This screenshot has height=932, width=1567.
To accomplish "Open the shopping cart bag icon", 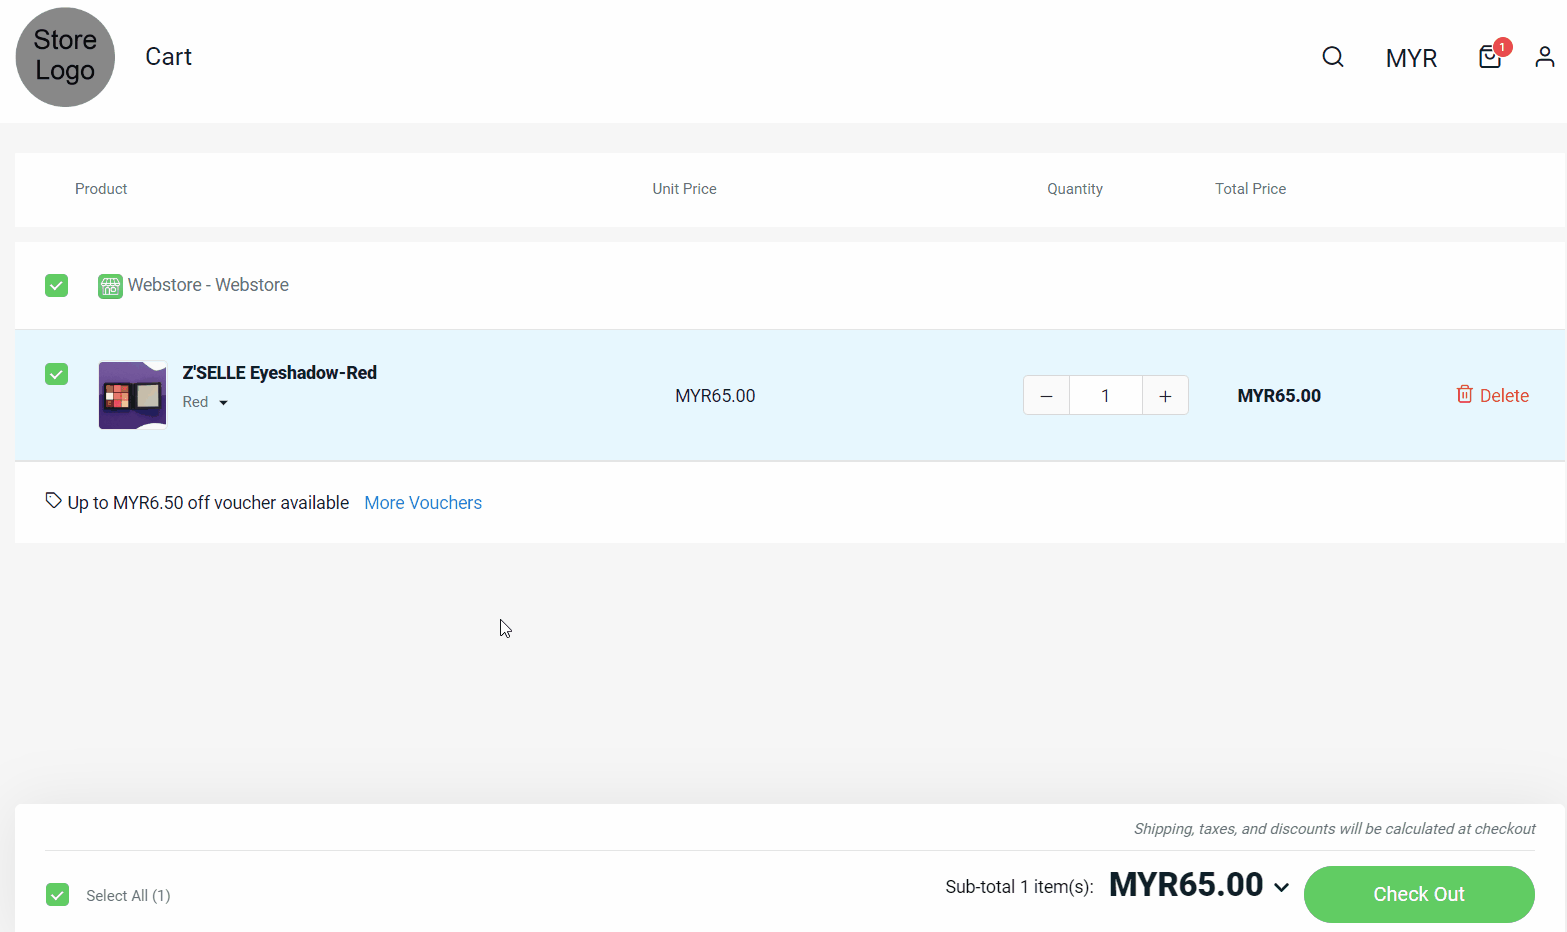I will (1490, 57).
